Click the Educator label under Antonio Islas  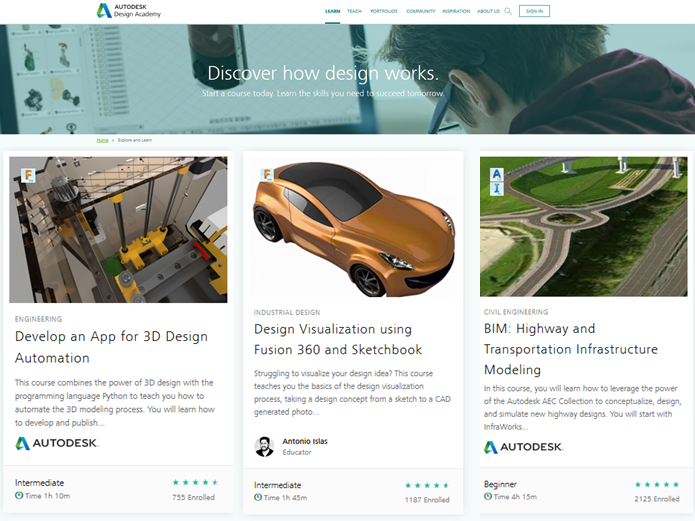tap(297, 452)
